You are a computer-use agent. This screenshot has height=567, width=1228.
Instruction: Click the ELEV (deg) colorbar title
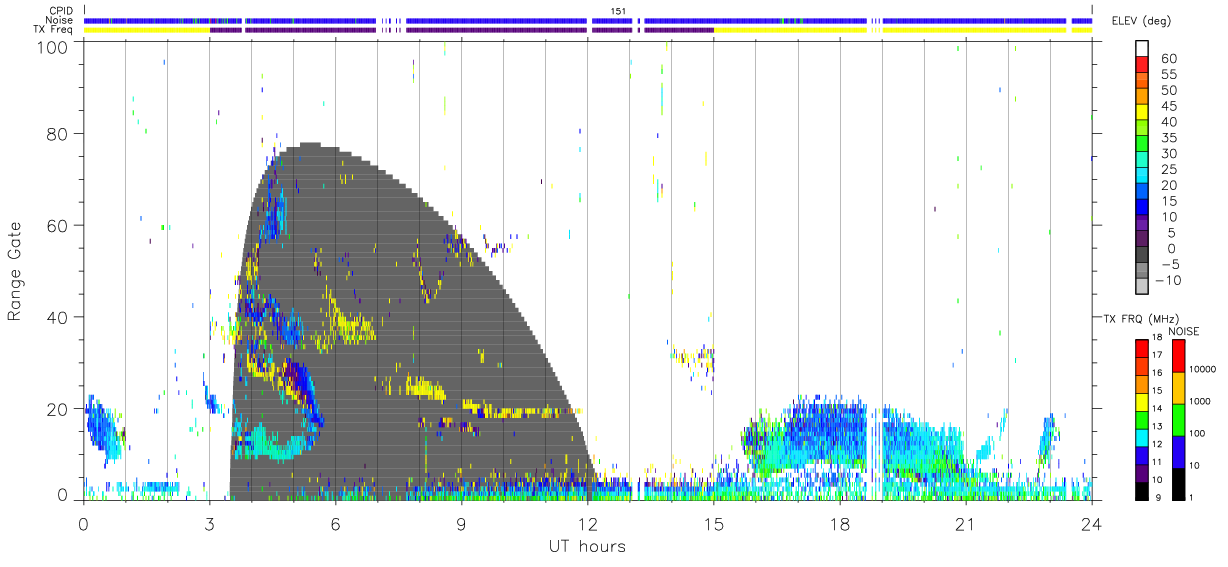pyautogui.click(x=1141, y=21)
